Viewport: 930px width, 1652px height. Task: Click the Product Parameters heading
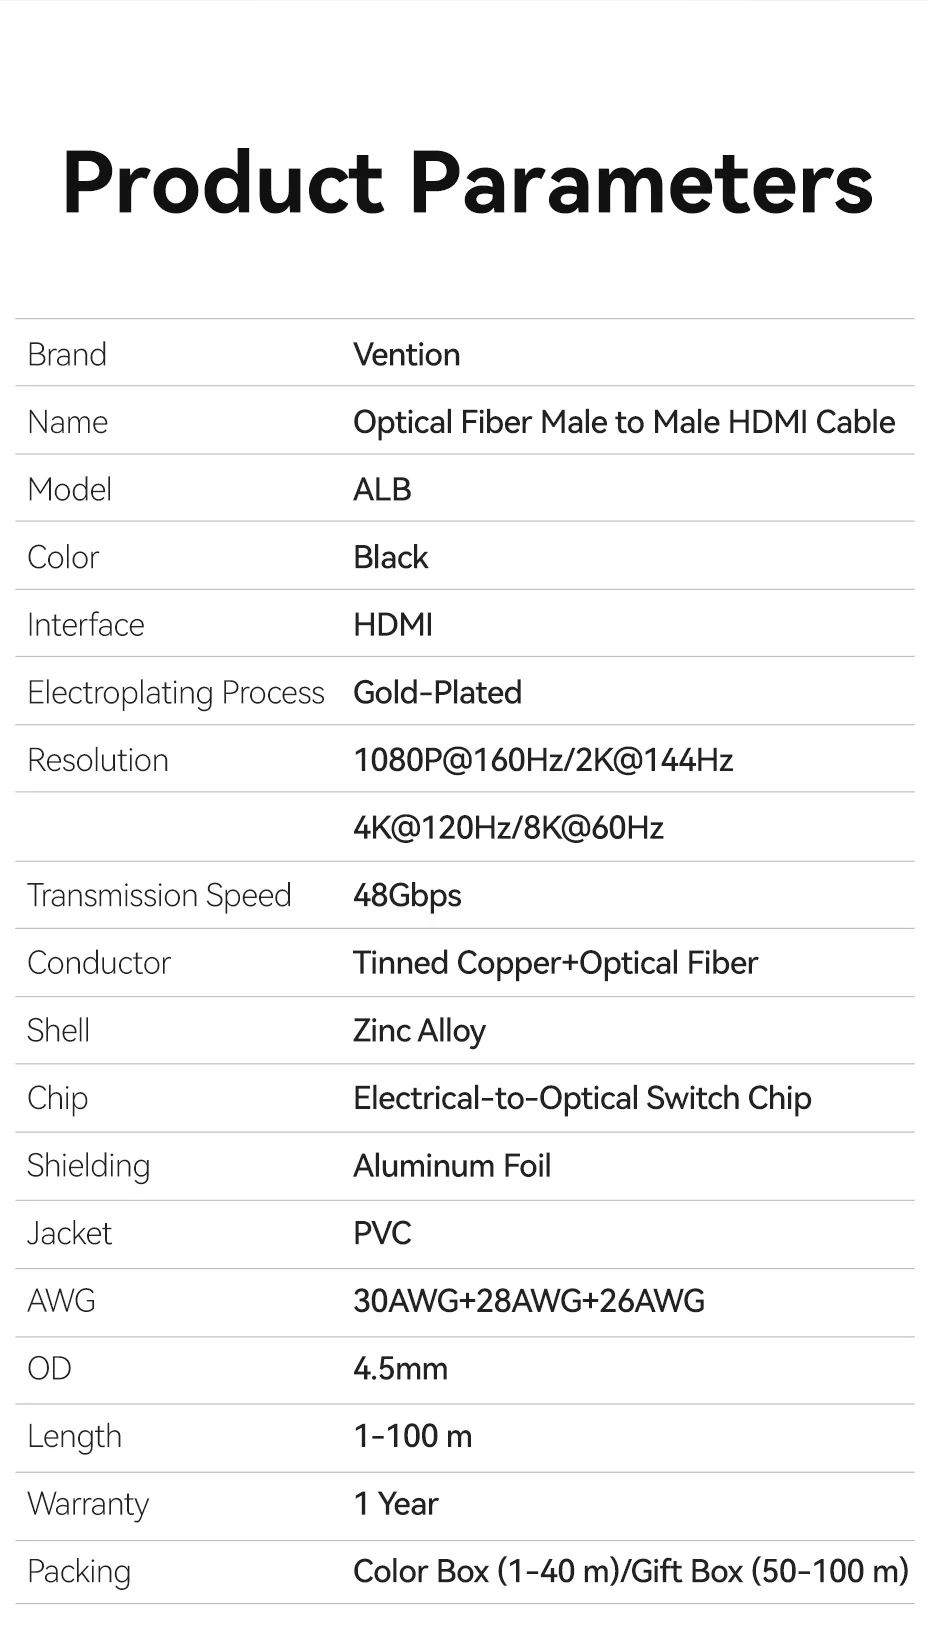pyautogui.click(x=467, y=183)
